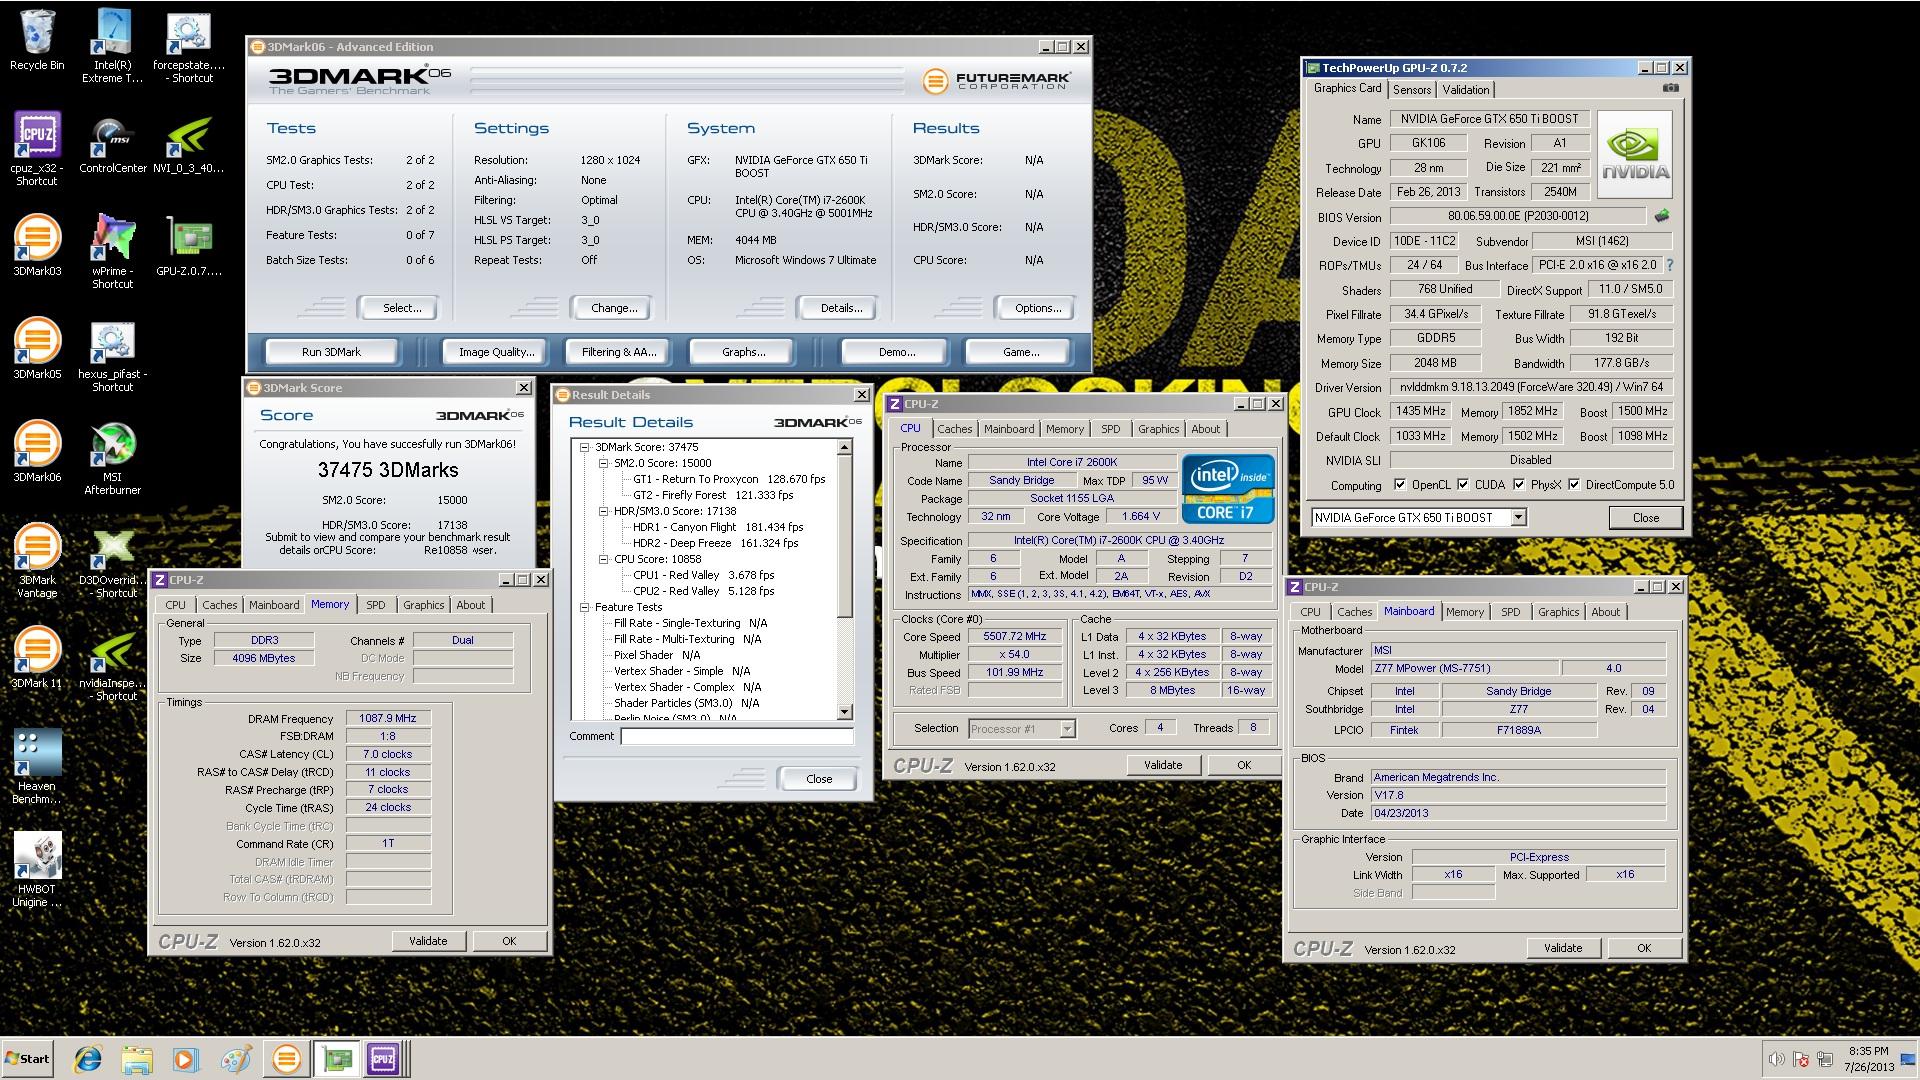Click the system tray volume icon
The width and height of the screenshot is (1920, 1080).
(1777, 1059)
